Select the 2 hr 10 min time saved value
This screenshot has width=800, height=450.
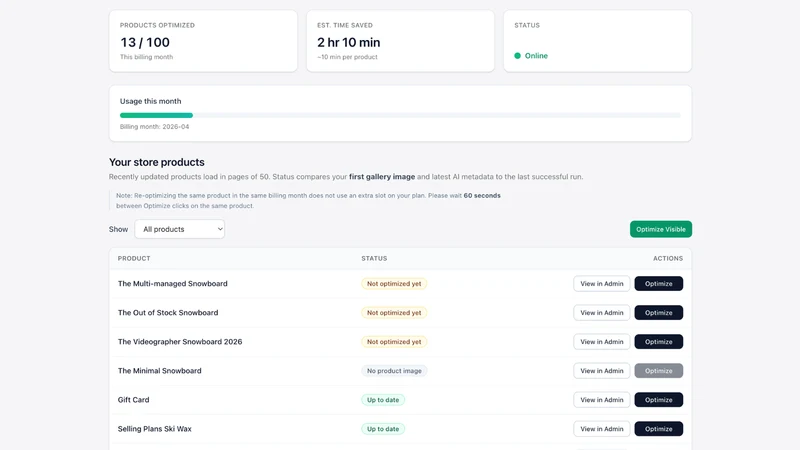[348, 42]
